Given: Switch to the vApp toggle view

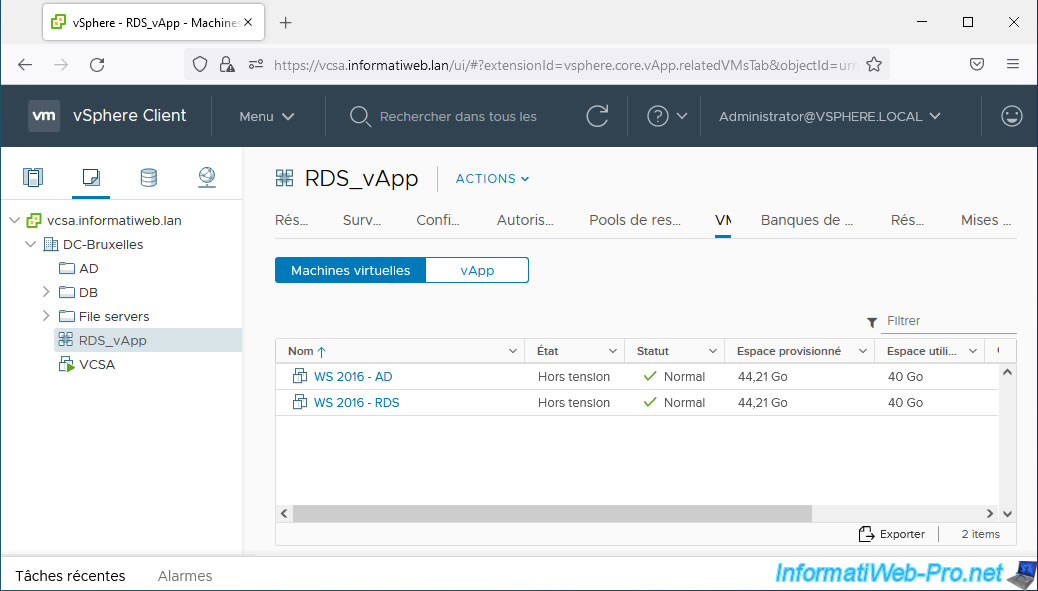Looking at the screenshot, I should point(477,270).
